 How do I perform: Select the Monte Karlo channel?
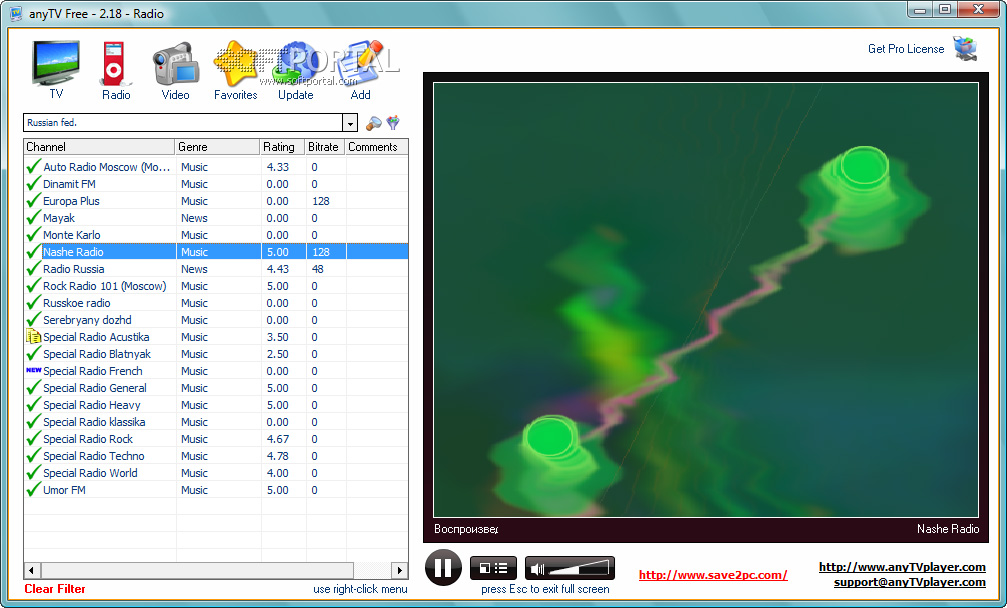coord(71,235)
